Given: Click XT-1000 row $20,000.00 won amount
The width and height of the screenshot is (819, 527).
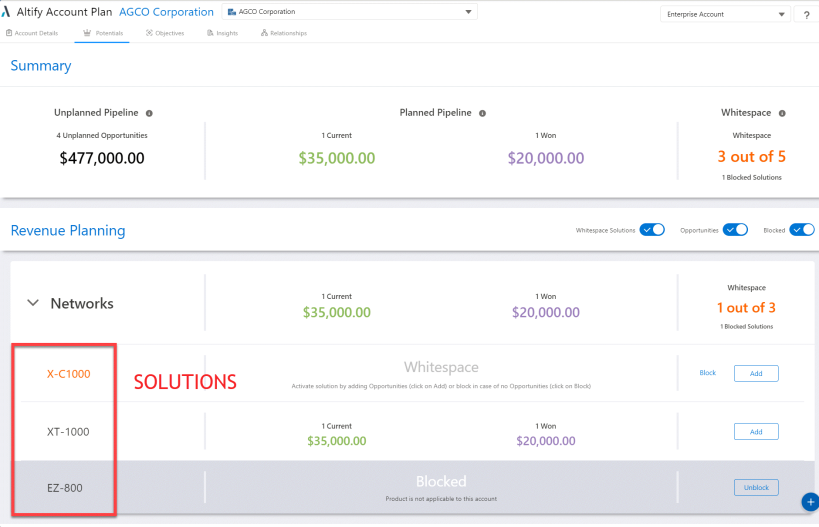Looking at the screenshot, I should pyautogui.click(x=546, y=441).
